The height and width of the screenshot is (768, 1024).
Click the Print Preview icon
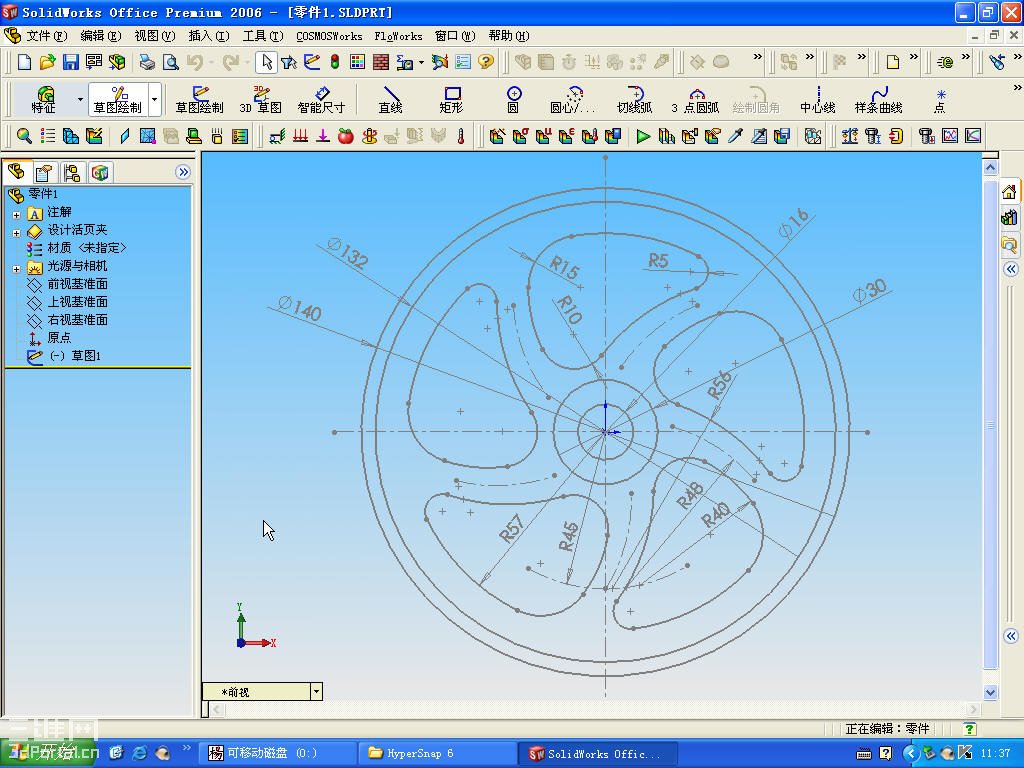pos(170,62)
